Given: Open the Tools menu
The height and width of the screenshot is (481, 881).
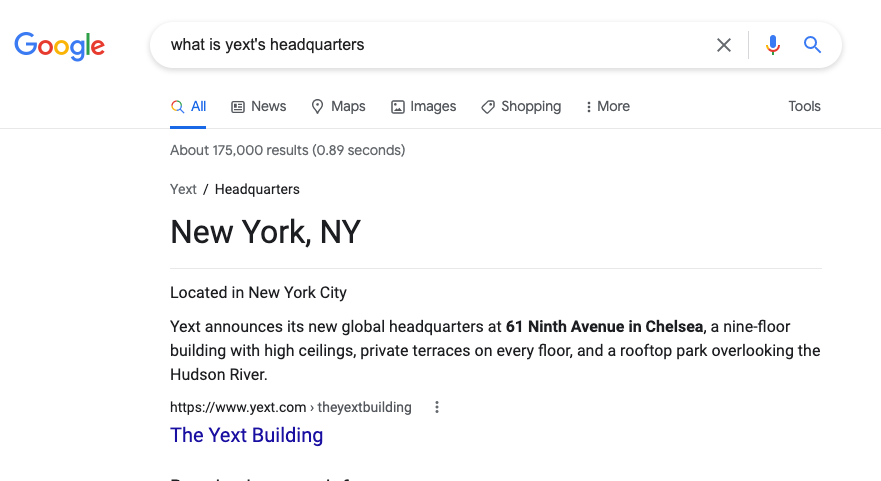Looking at the screenshot, I should click(x=804, y=106).
